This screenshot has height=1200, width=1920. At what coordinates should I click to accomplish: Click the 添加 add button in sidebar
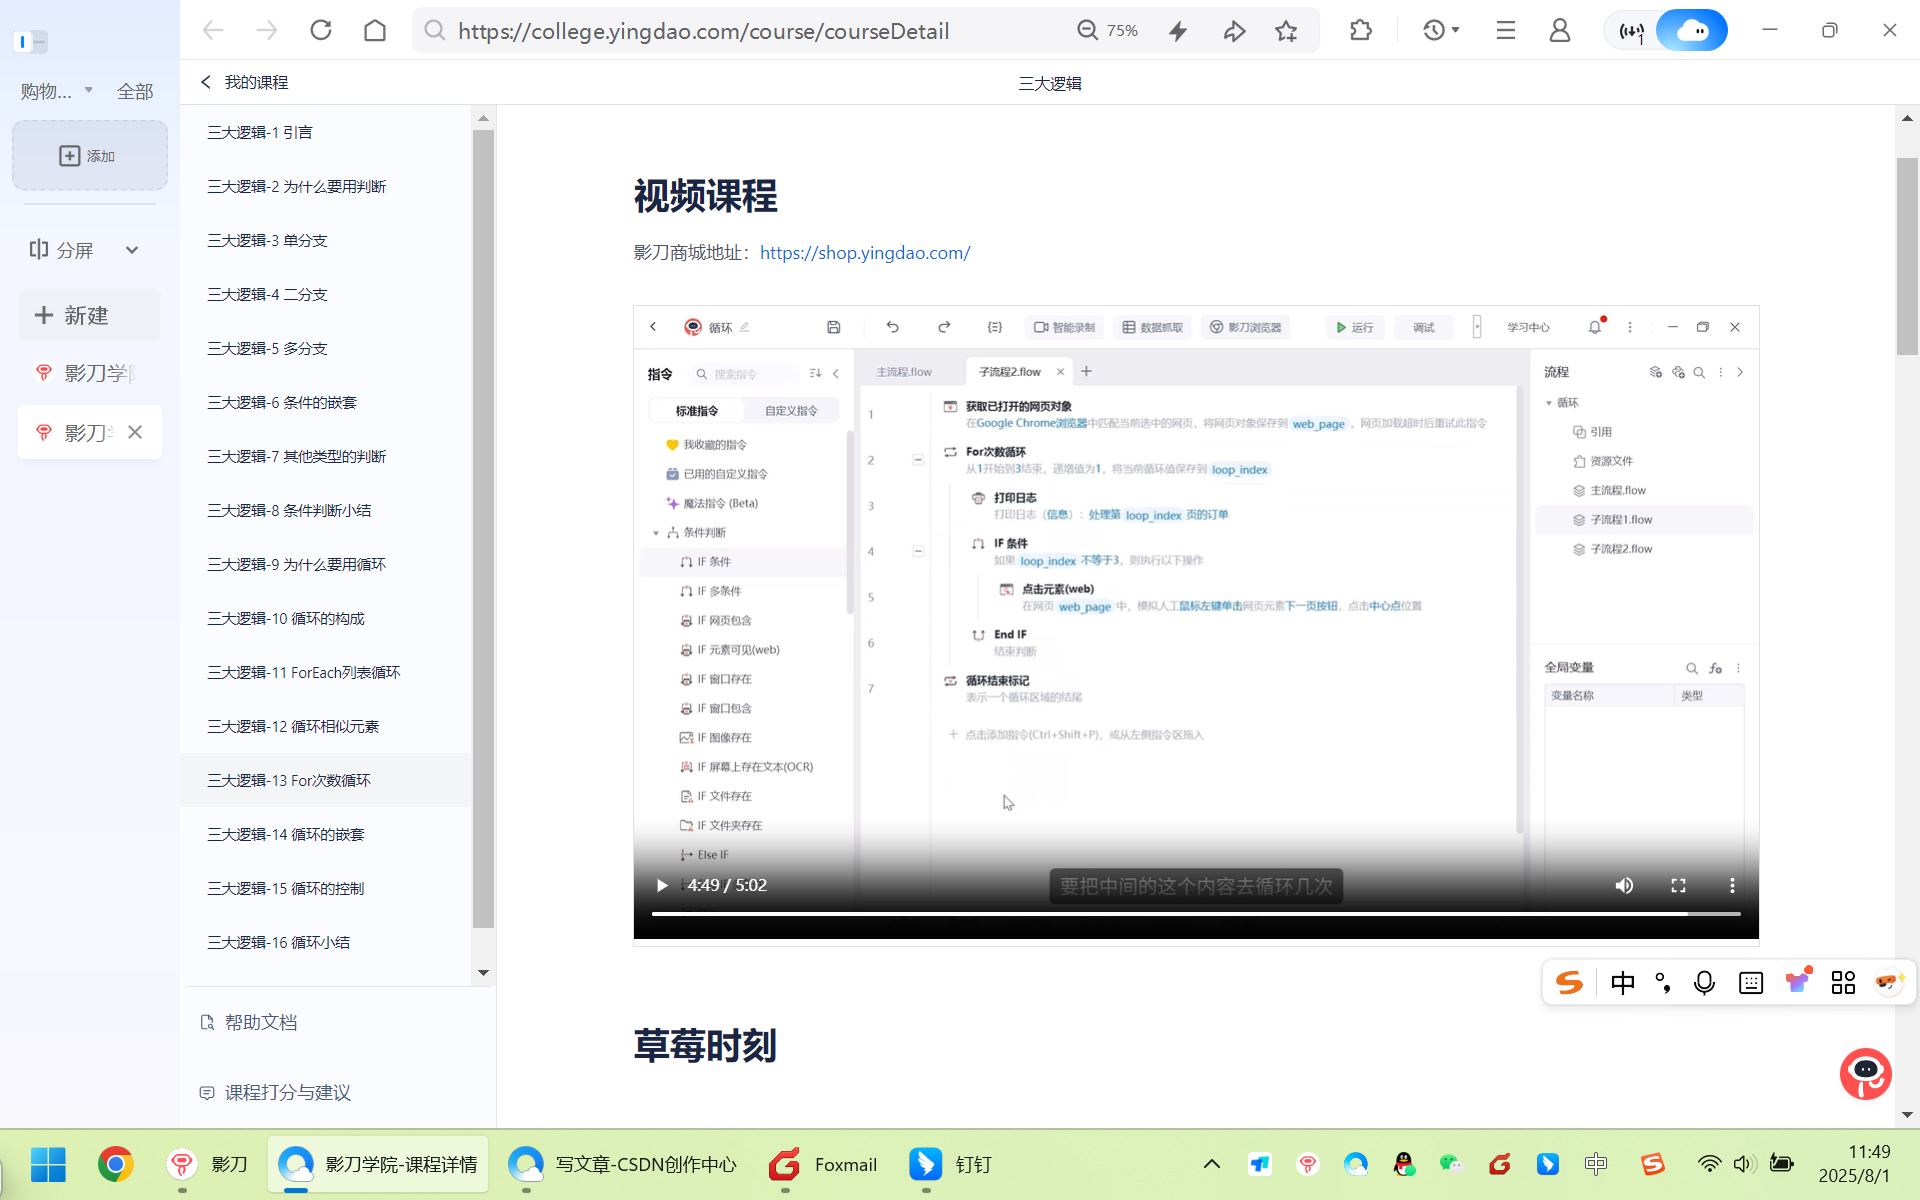(x=90, y=156)
